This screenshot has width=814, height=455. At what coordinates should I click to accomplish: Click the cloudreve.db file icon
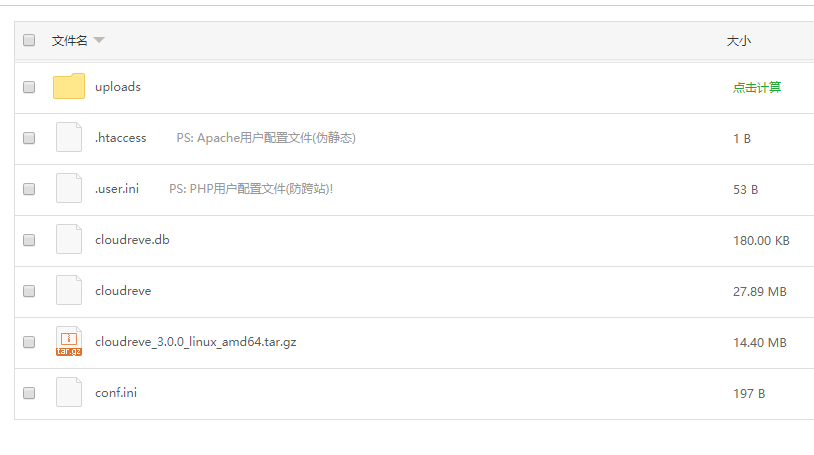coord(69,240)
